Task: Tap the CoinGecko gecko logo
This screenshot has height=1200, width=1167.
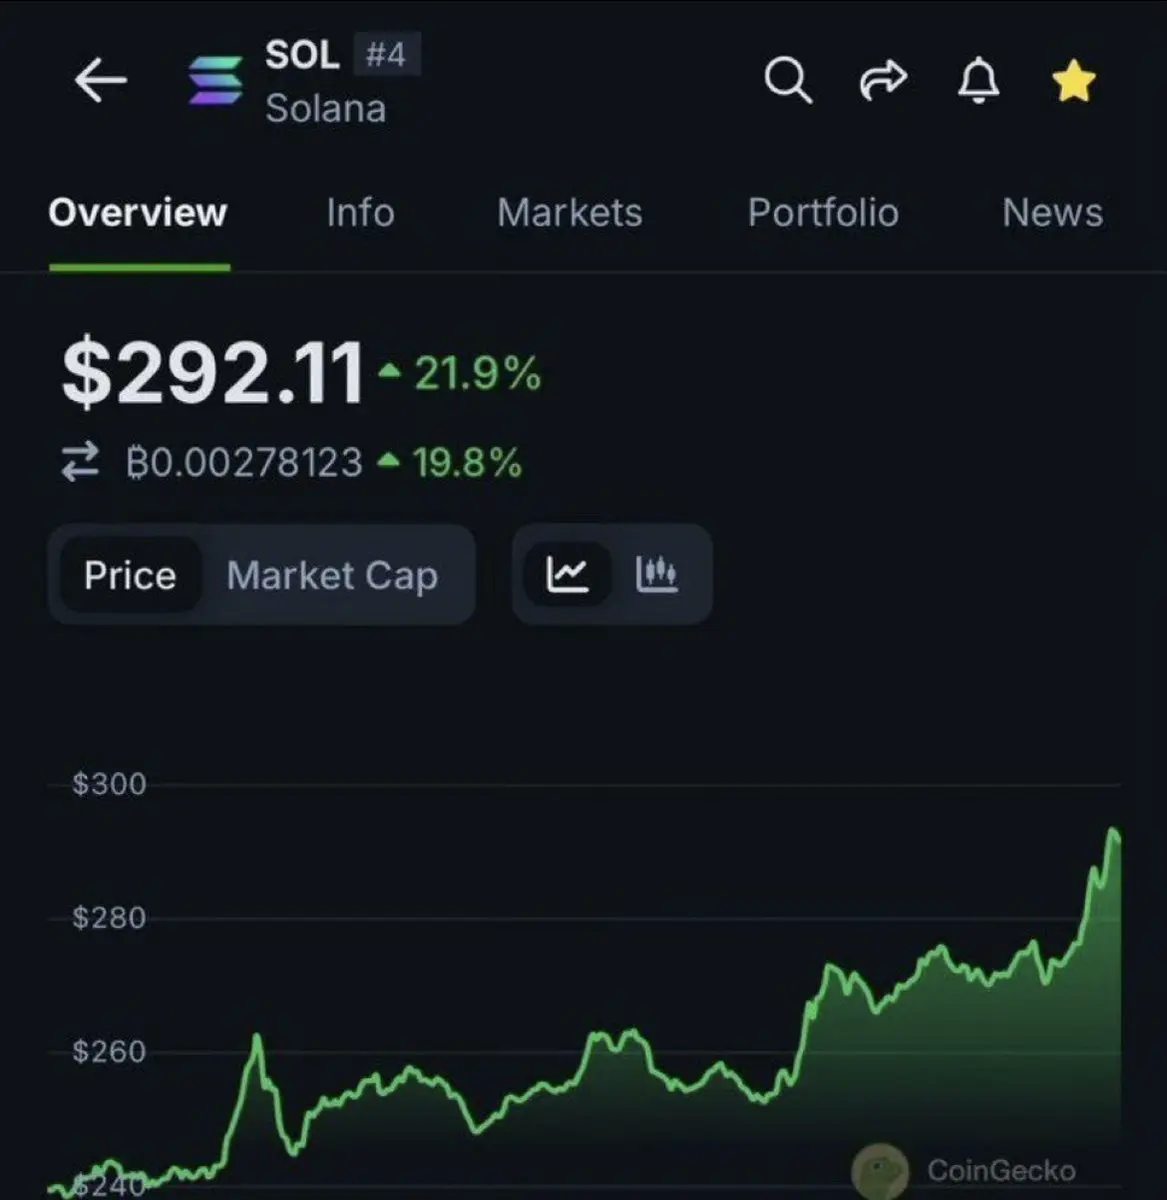Action: click(x=880, y=1171)
